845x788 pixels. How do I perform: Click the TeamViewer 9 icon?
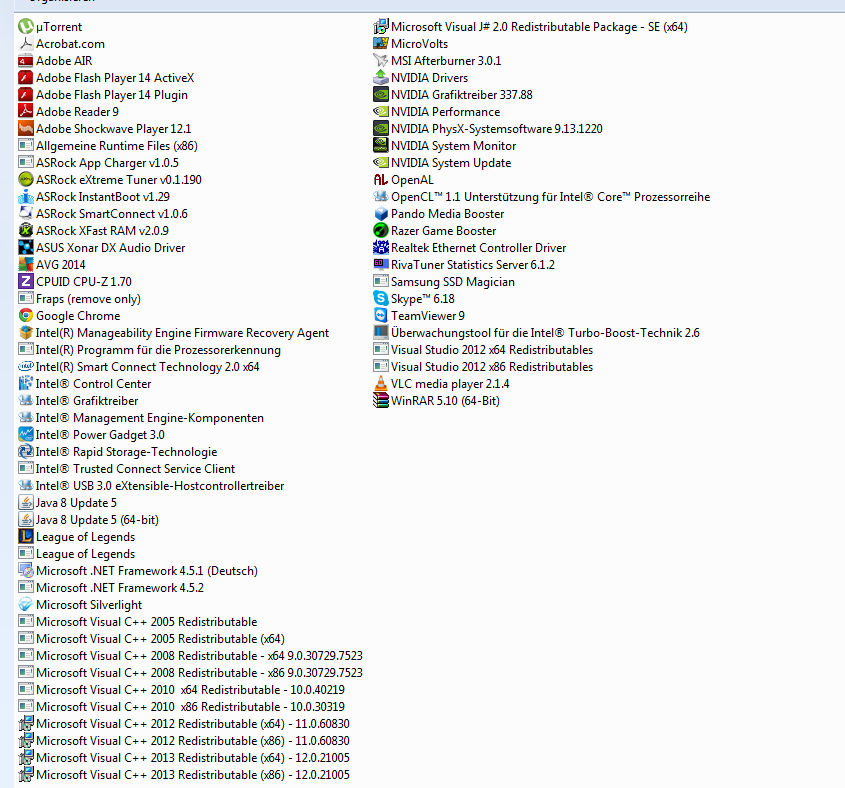[x=381, y=316]
